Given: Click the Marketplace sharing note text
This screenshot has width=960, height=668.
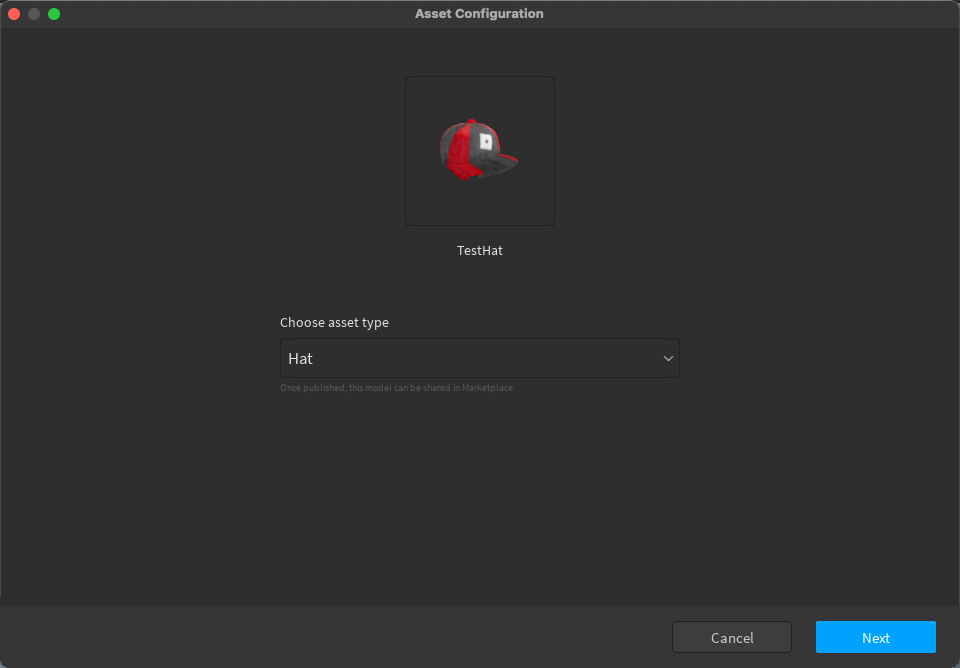Looking at the screenshot, I should point(396,388).
